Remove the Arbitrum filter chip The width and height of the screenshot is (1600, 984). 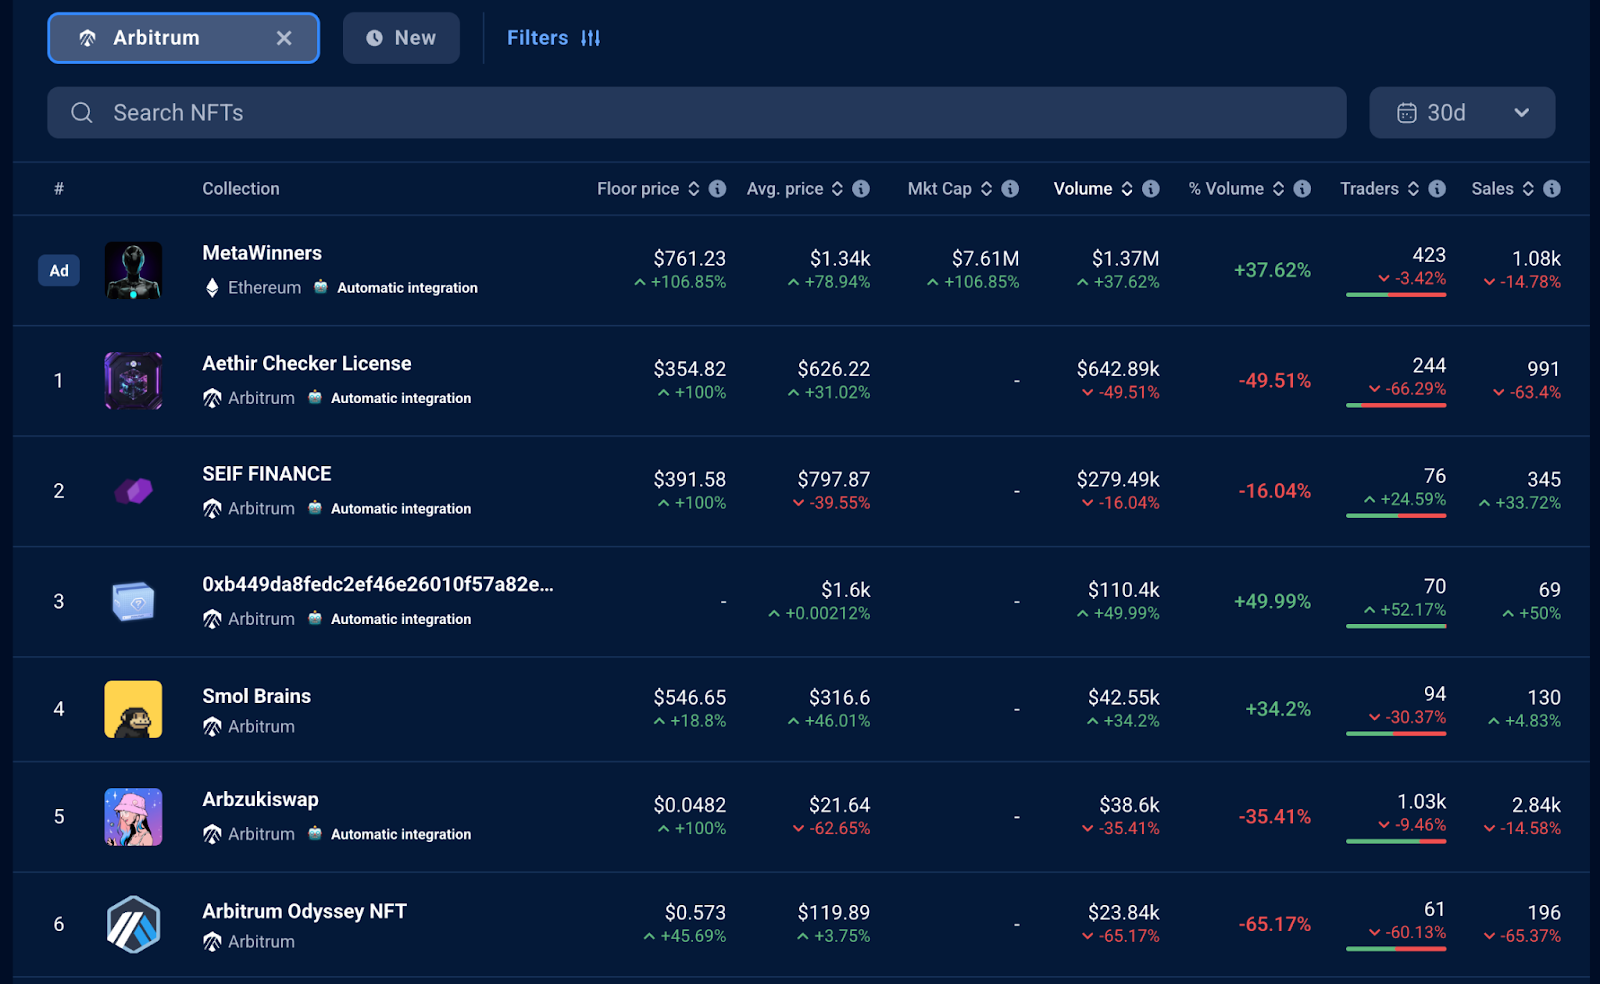click(x=284, y=37)
